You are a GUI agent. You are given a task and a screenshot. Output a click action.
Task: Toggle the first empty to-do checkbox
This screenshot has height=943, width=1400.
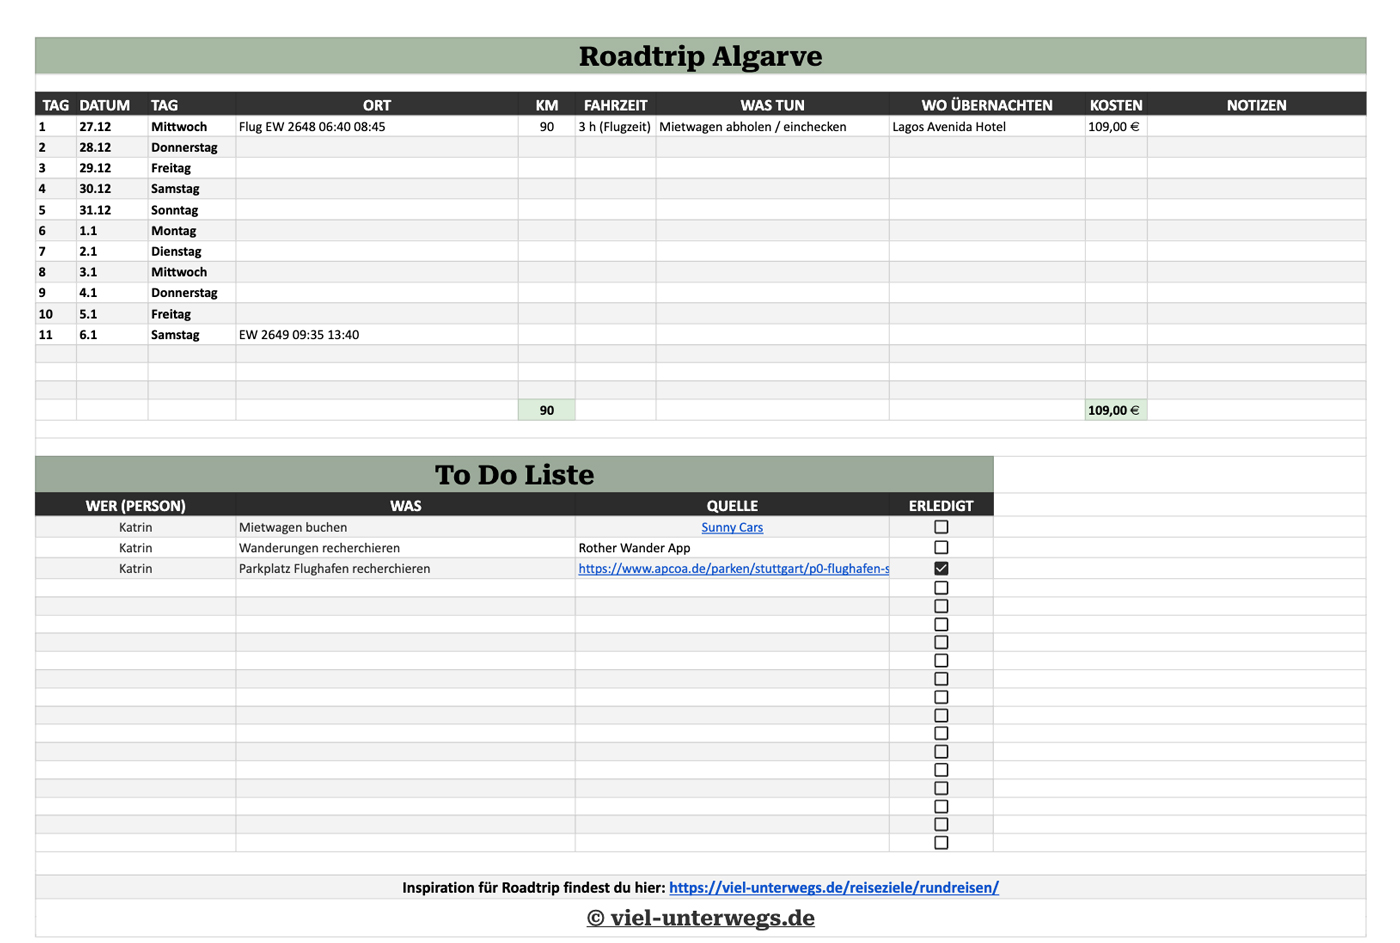tap(941, 588)
